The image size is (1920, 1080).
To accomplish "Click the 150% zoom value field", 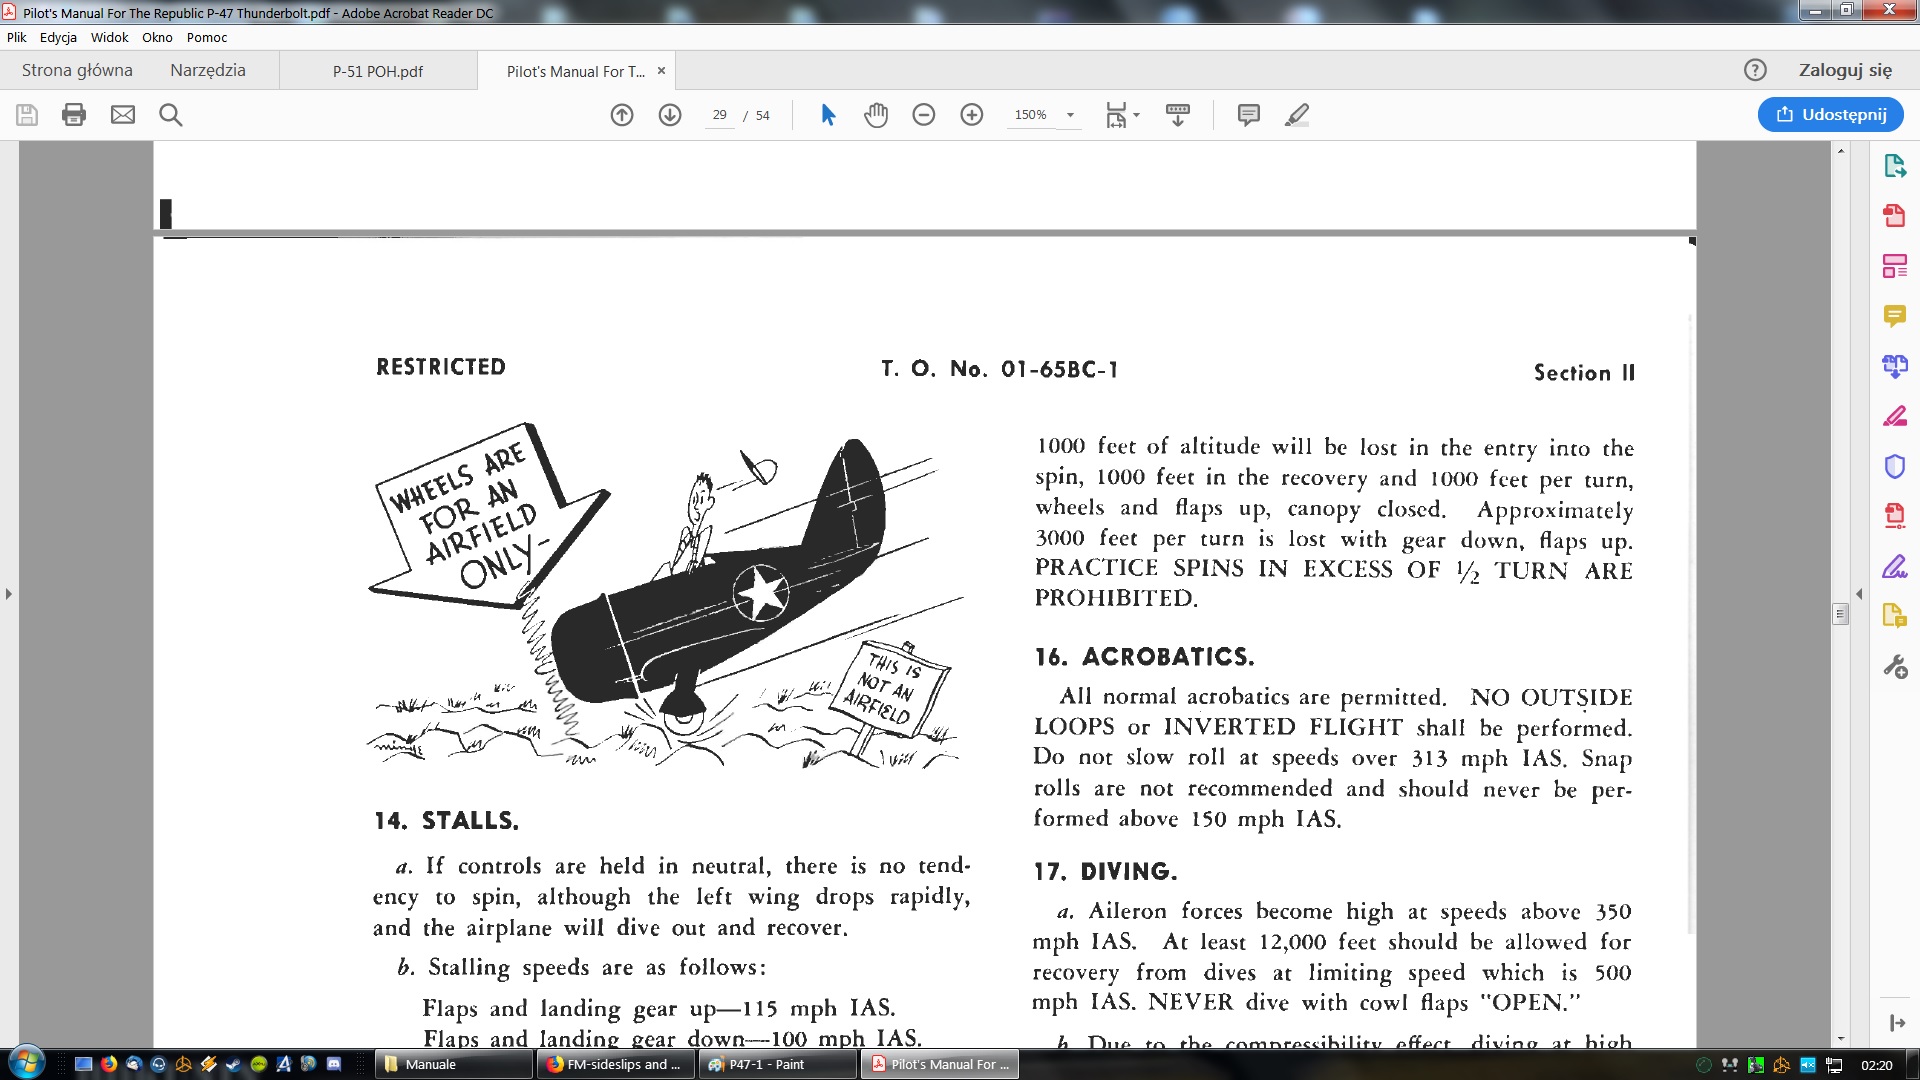I will point(1031,115).
